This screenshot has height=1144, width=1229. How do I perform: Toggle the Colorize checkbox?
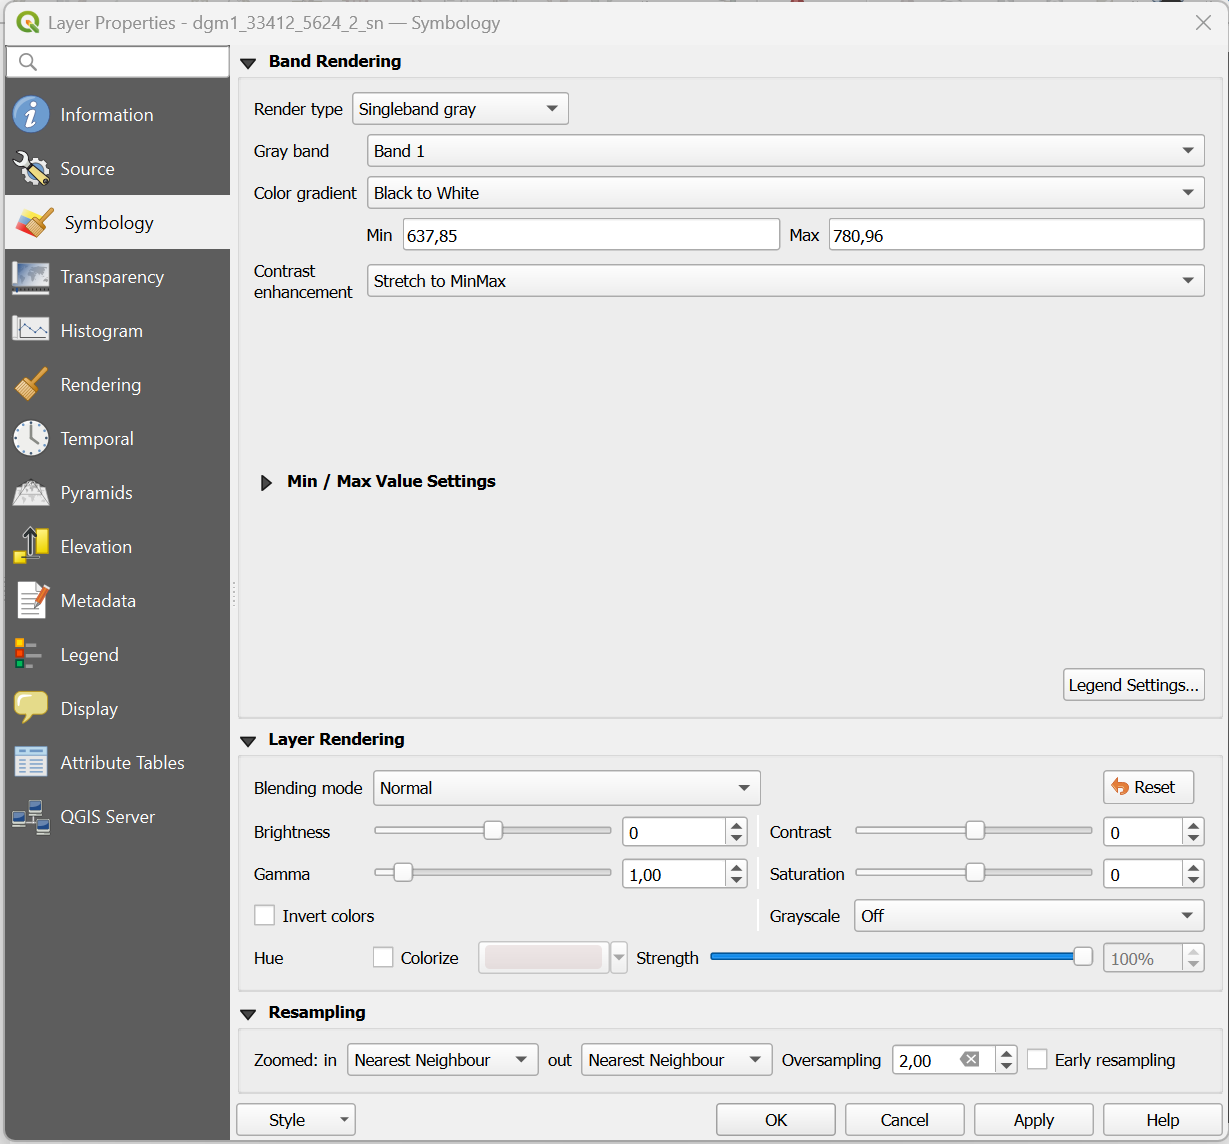click(383, 958)
